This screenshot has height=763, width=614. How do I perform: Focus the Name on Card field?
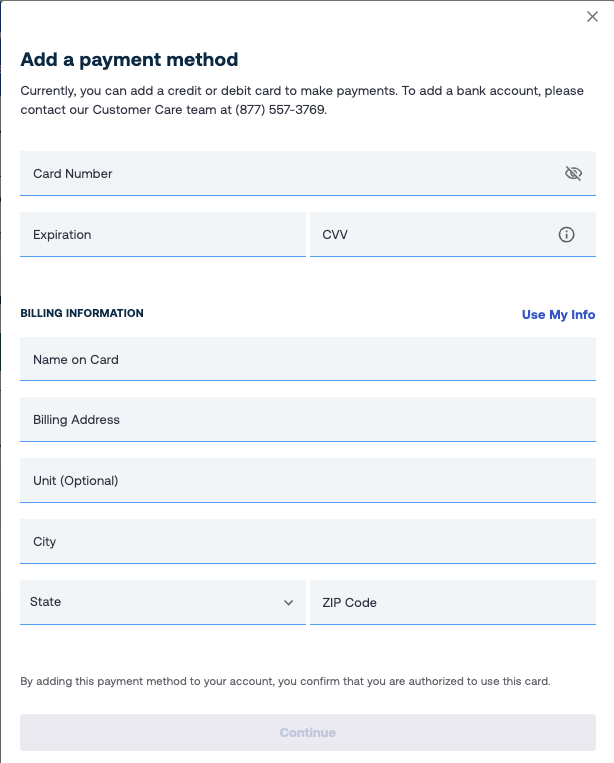click(307, 360)
